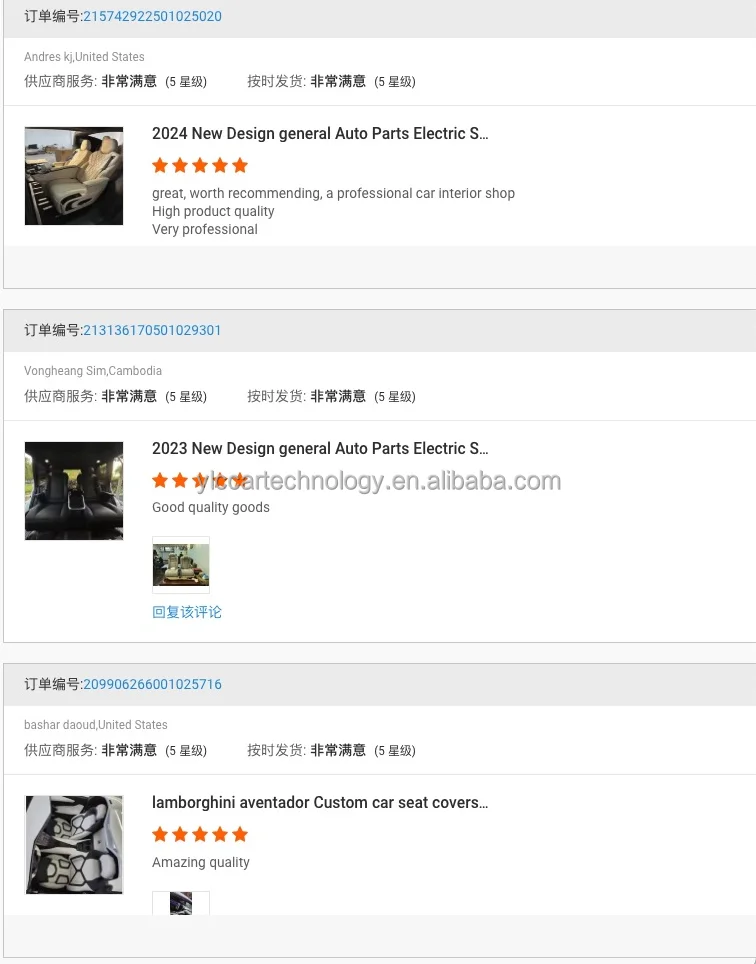The width and height of the screenshot is (756, 964).
Task: Click the Good quality goods review text
Action: click(x=211, y=507)
